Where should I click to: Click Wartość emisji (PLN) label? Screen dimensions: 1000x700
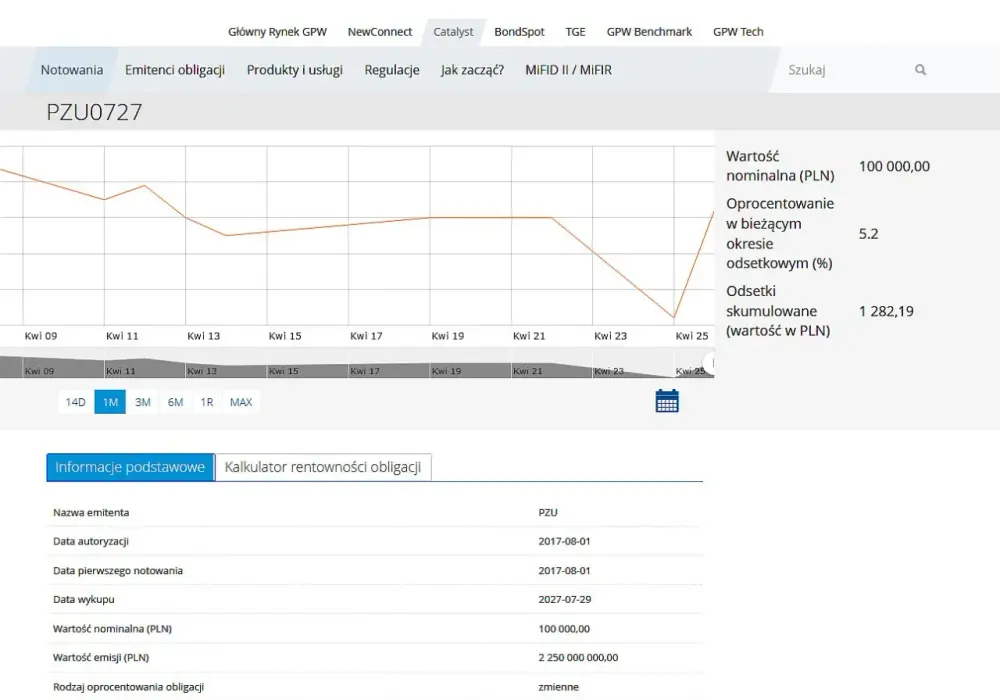coord(101,657)
